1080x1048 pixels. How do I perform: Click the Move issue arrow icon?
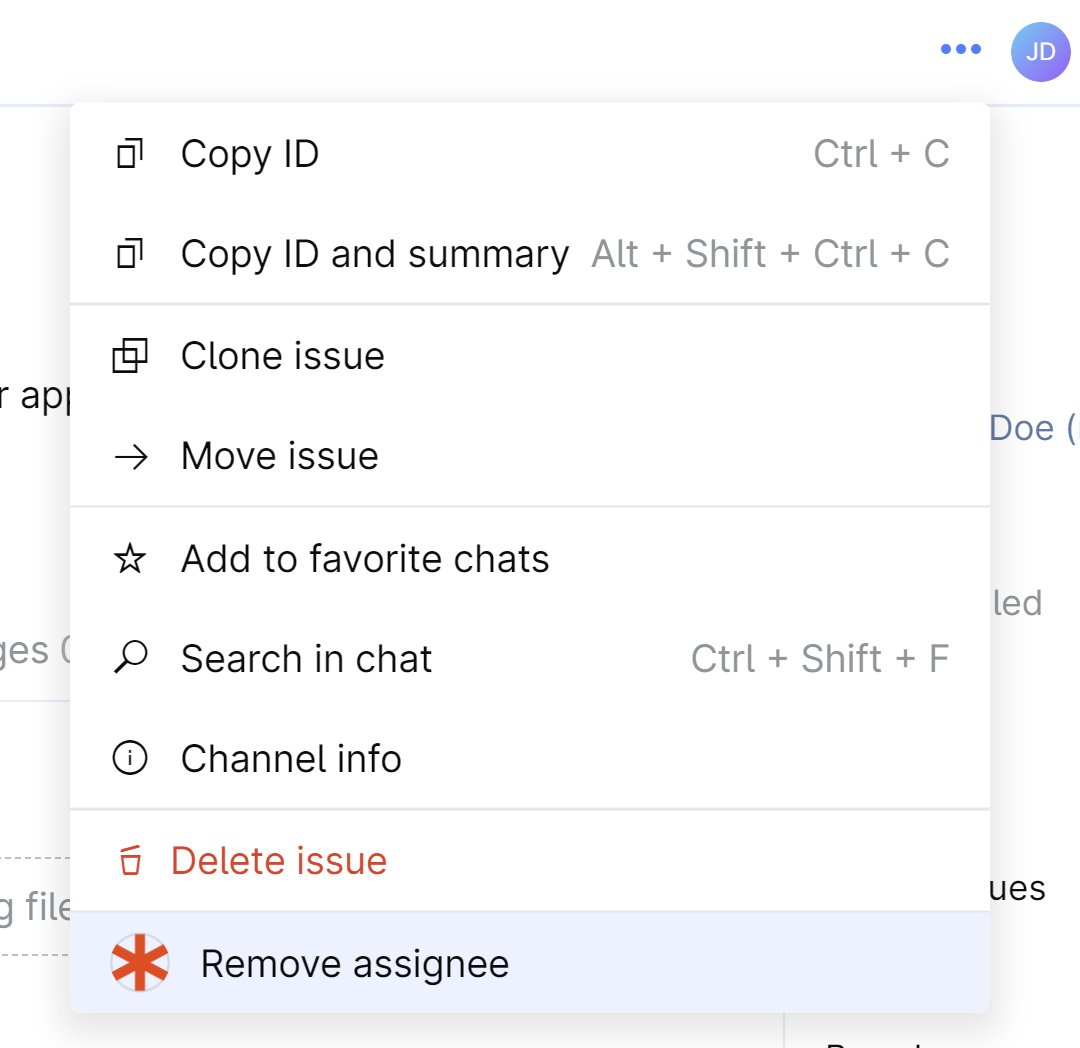tap(129, 455)
